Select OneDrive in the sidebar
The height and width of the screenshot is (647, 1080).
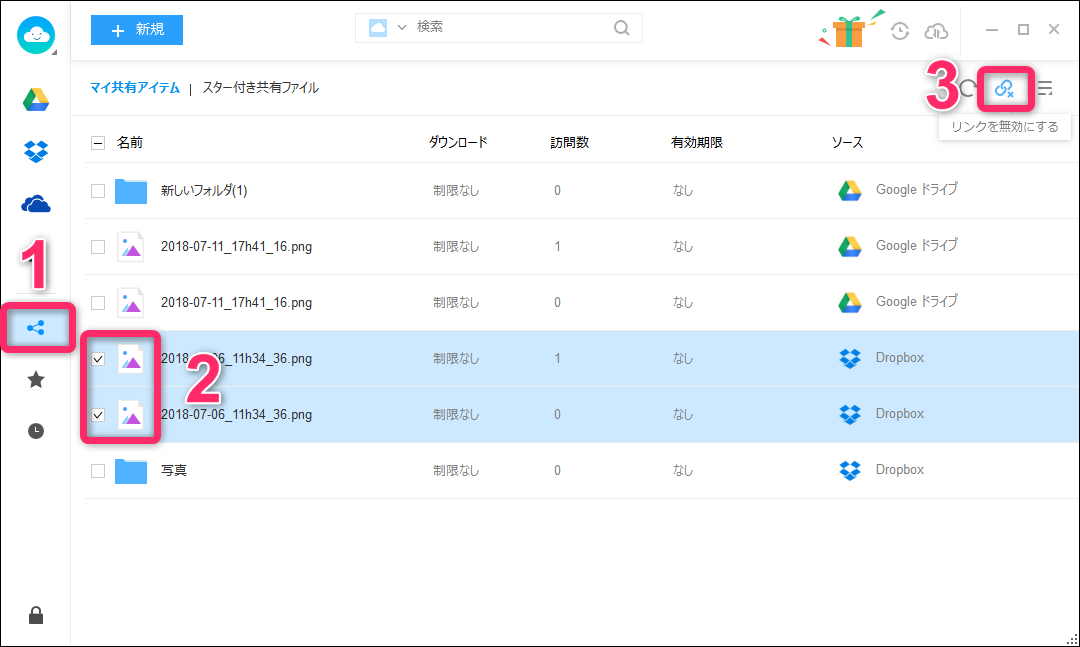(36, 202)
